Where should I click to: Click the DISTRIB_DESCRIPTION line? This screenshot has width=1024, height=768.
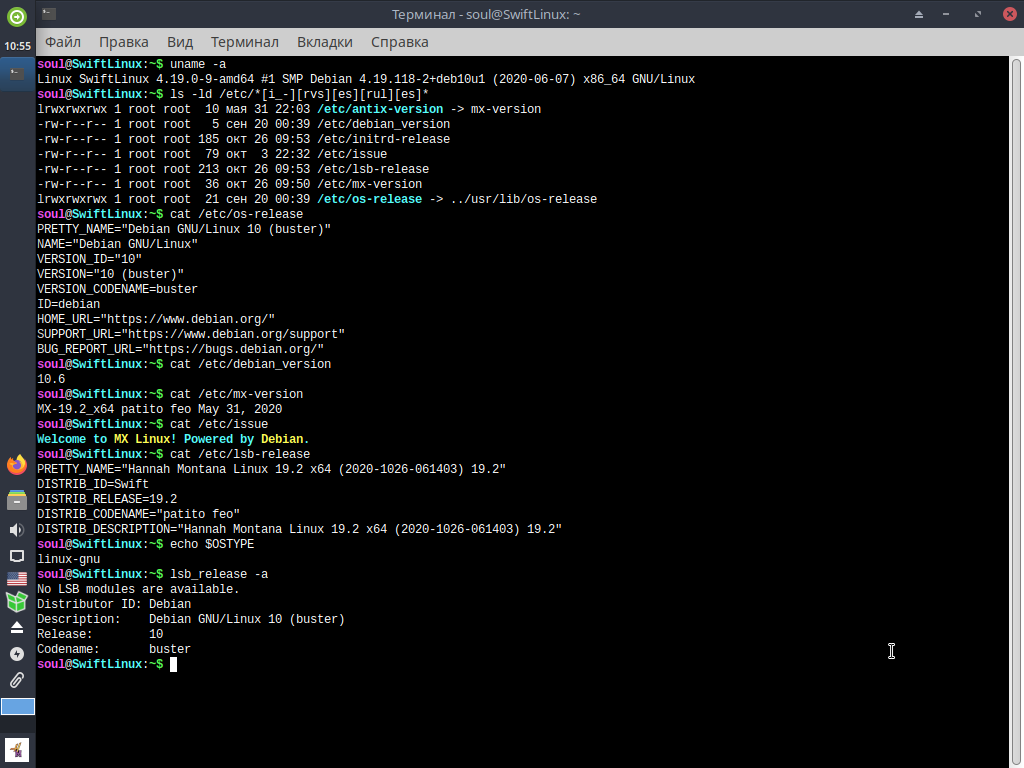299,530
